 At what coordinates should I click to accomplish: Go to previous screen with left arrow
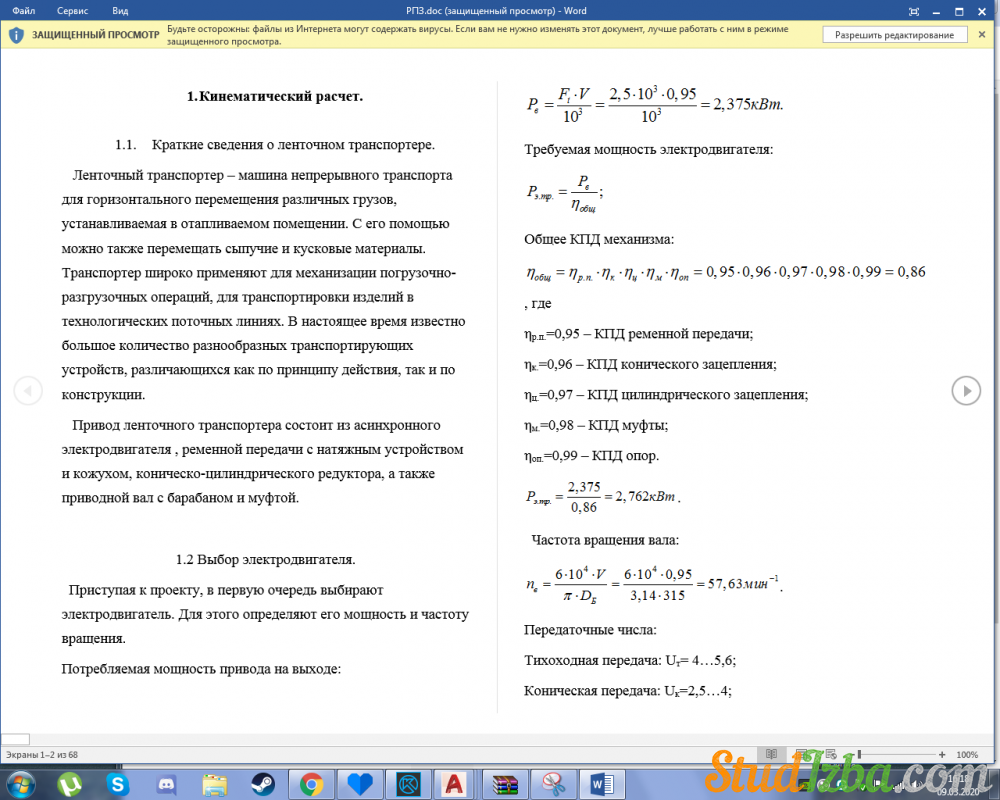[x=28, y=390]
